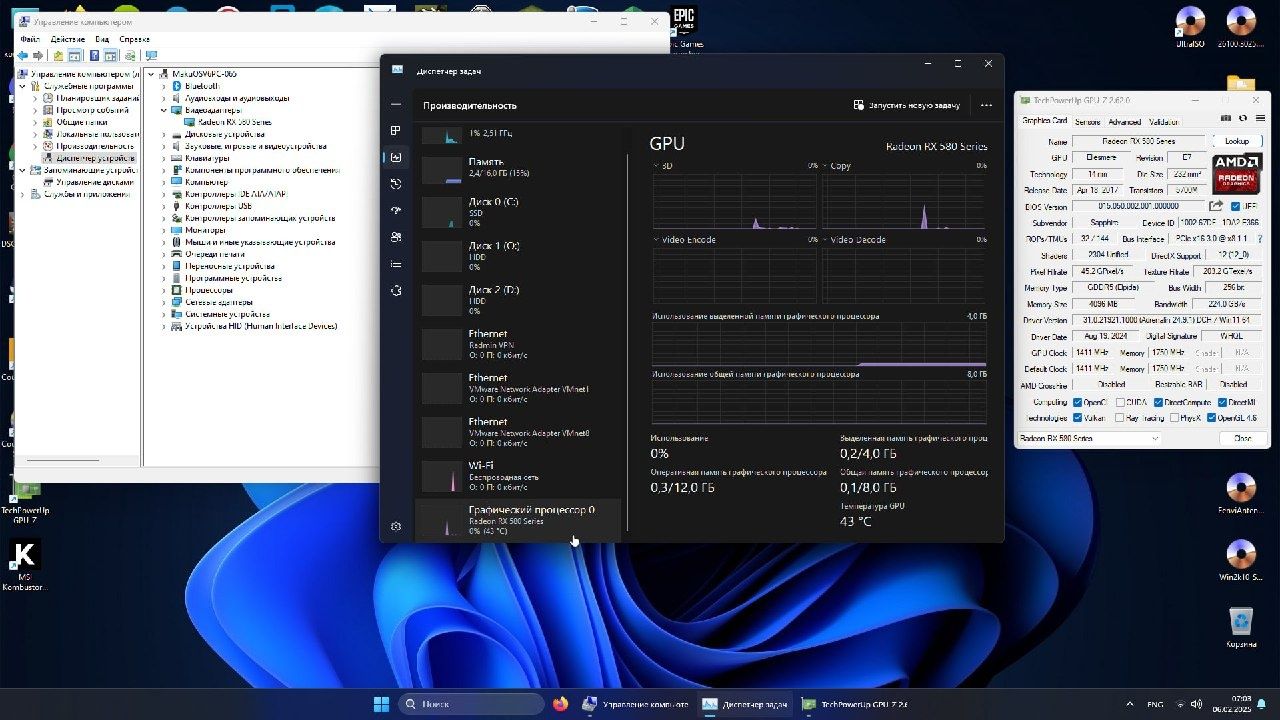This screenshot has width=1280, height=720.
Task: Open Processes page icon in Task Manager
Action: click(x=396, y=131)
